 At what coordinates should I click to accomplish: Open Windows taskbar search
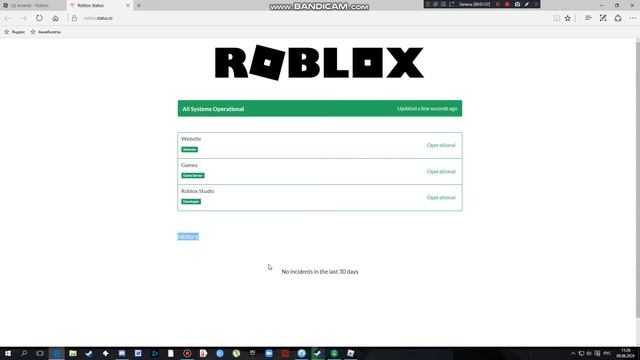point(24,353)
